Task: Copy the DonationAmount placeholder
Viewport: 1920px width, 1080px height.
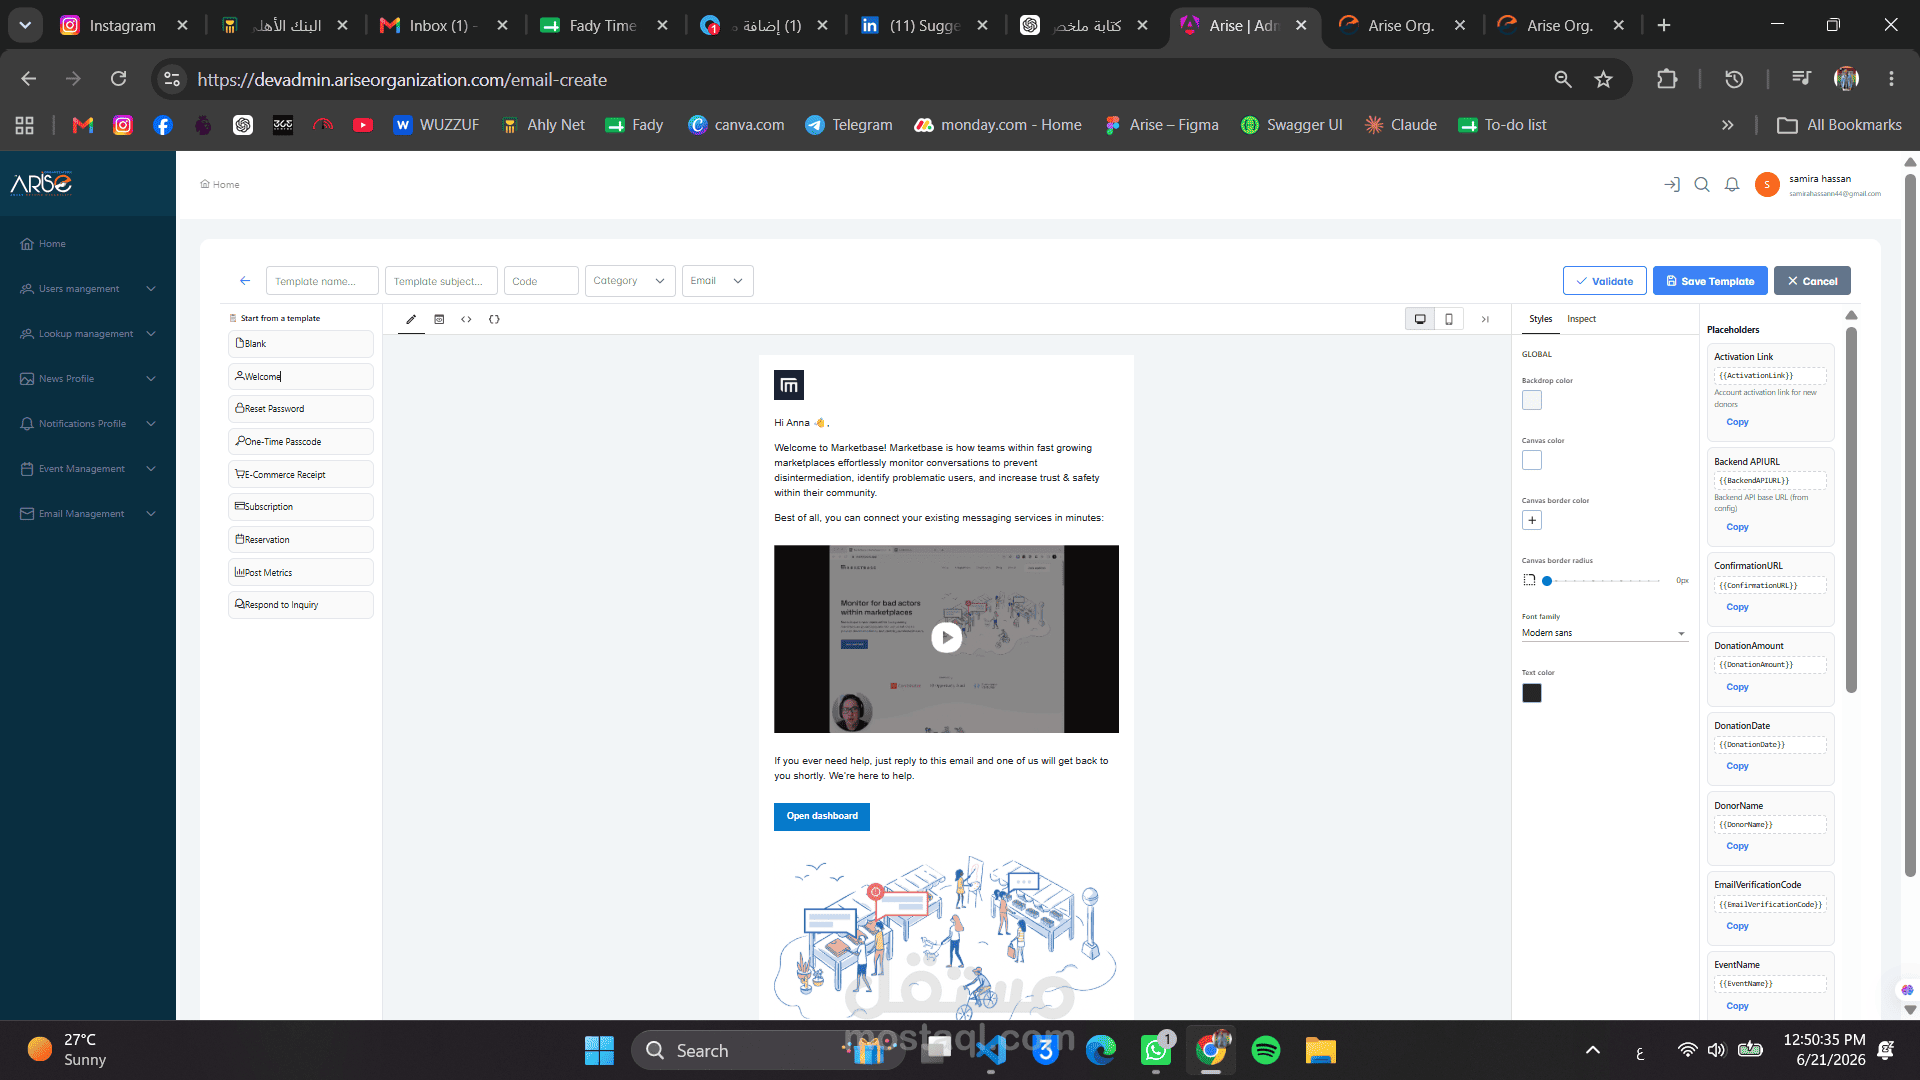Action: point(1737,687)
